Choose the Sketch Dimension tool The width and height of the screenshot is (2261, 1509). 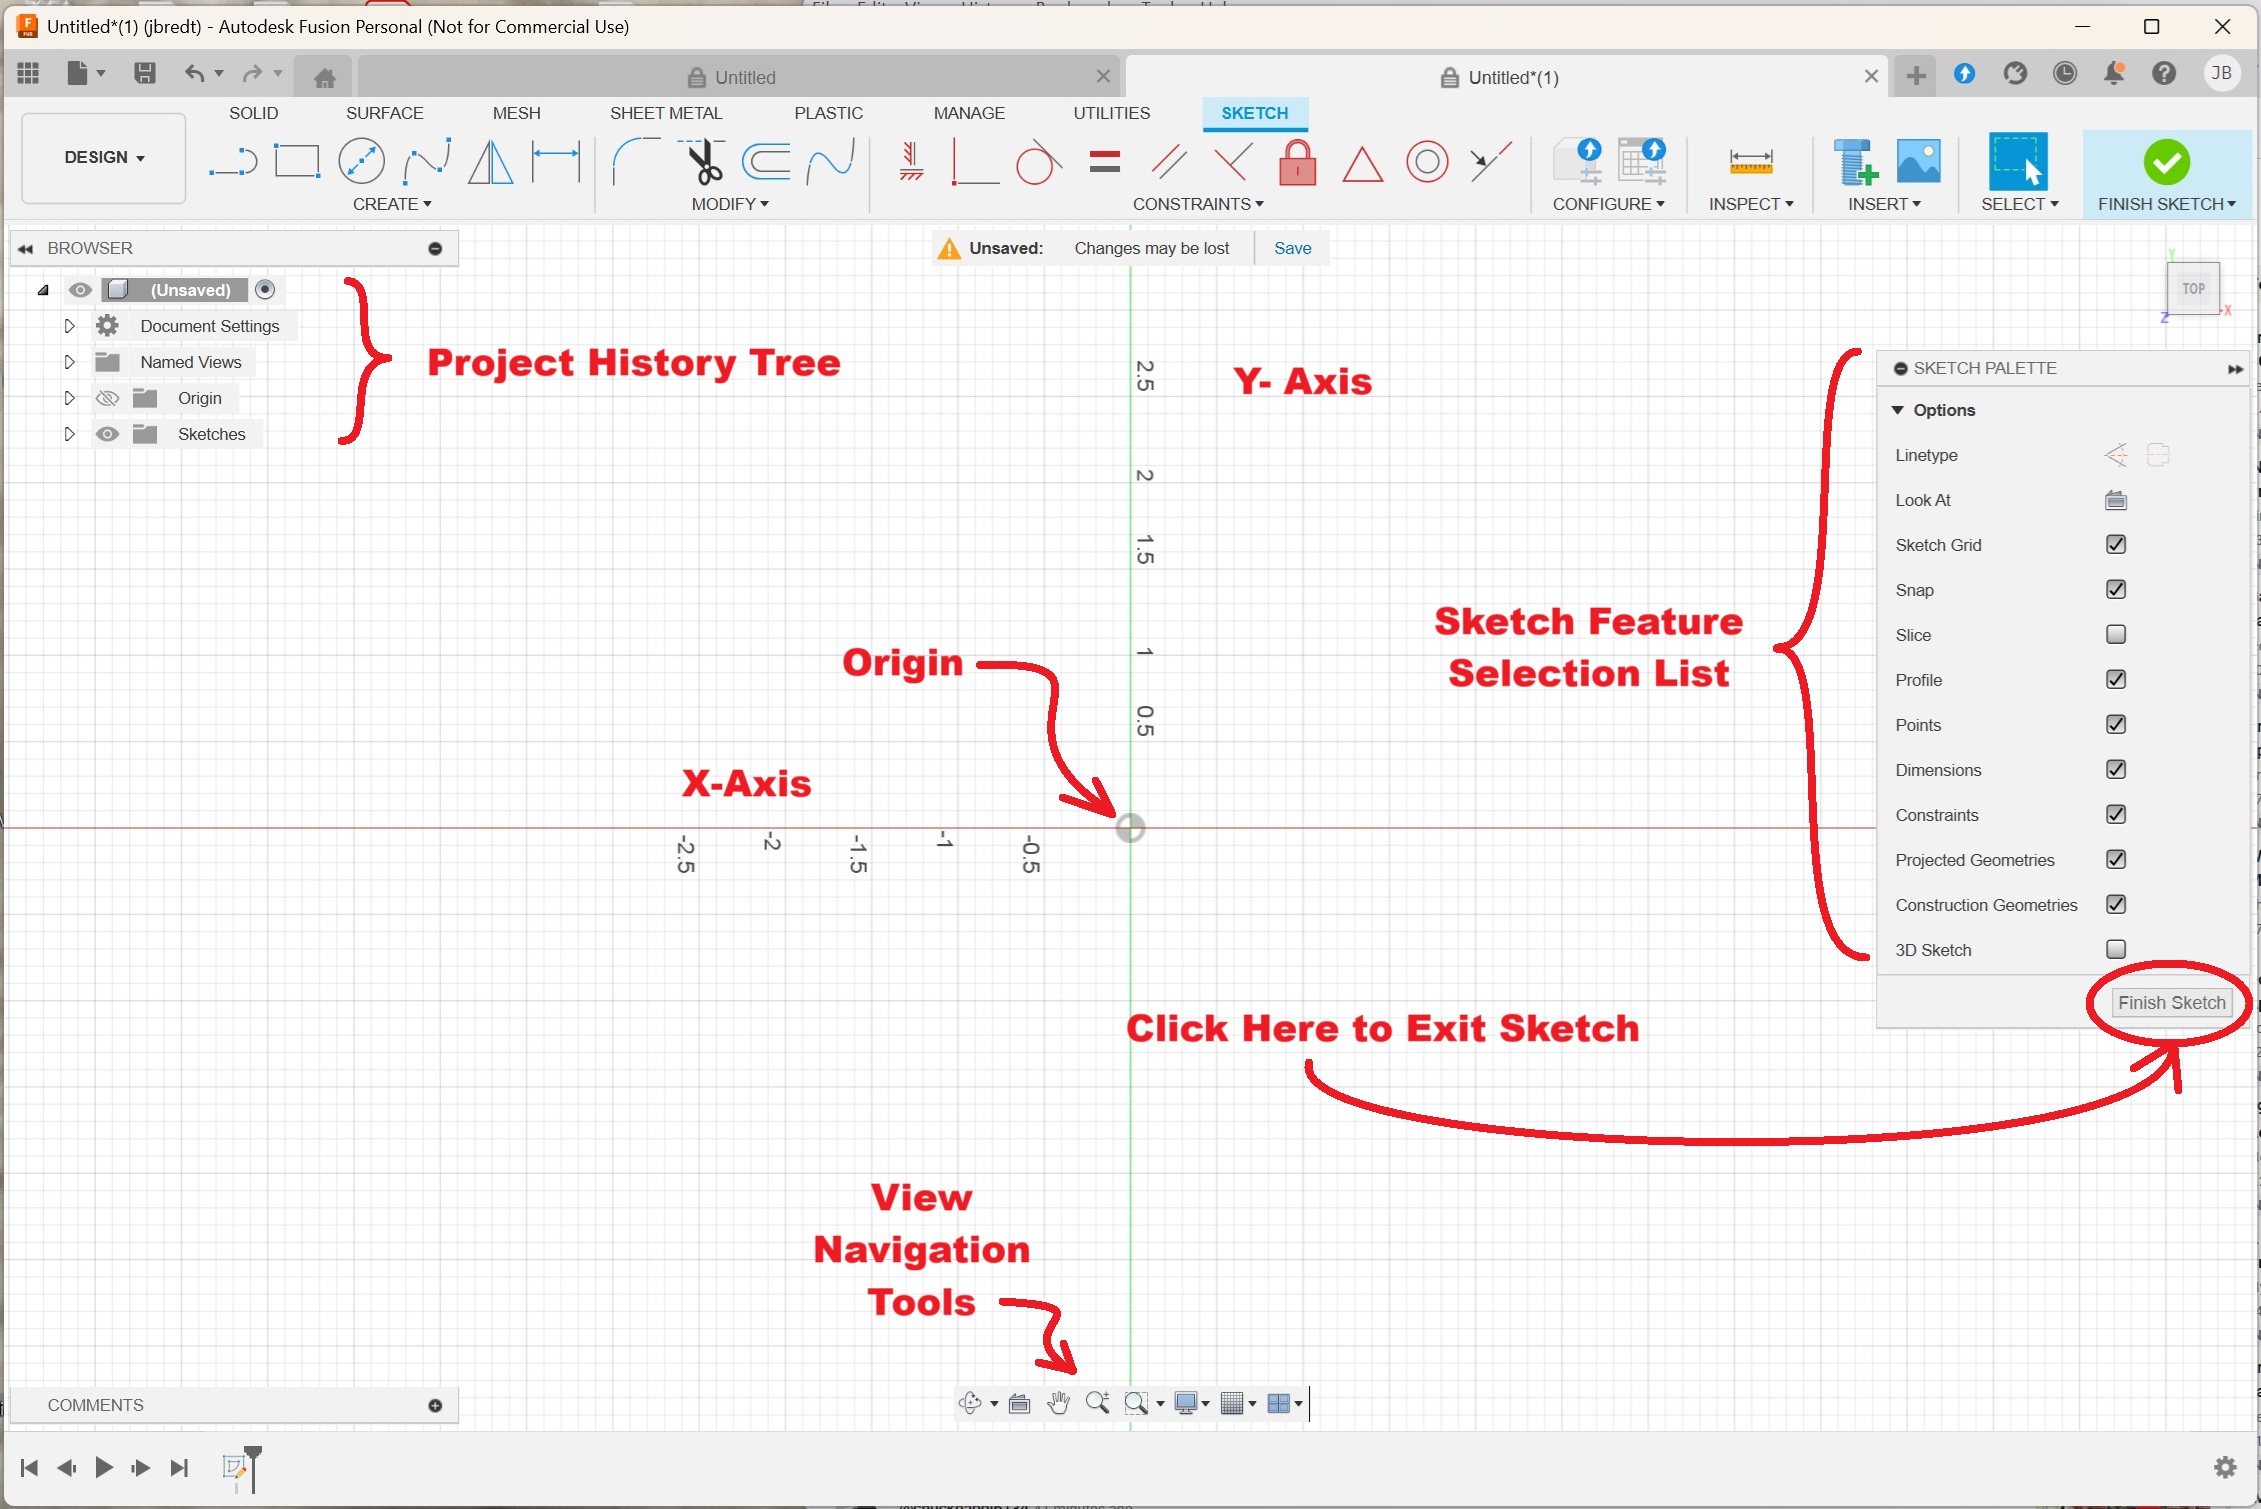(x=556, y=162)
